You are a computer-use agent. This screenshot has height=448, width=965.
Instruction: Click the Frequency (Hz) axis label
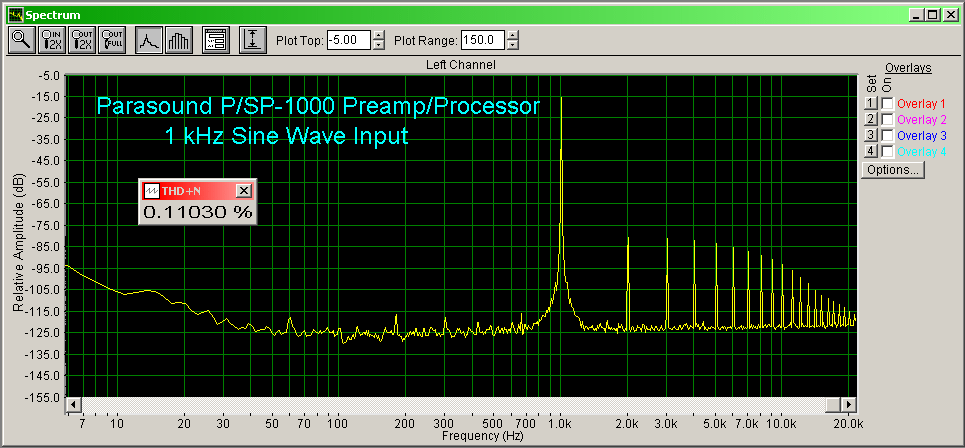coord(482,436)
